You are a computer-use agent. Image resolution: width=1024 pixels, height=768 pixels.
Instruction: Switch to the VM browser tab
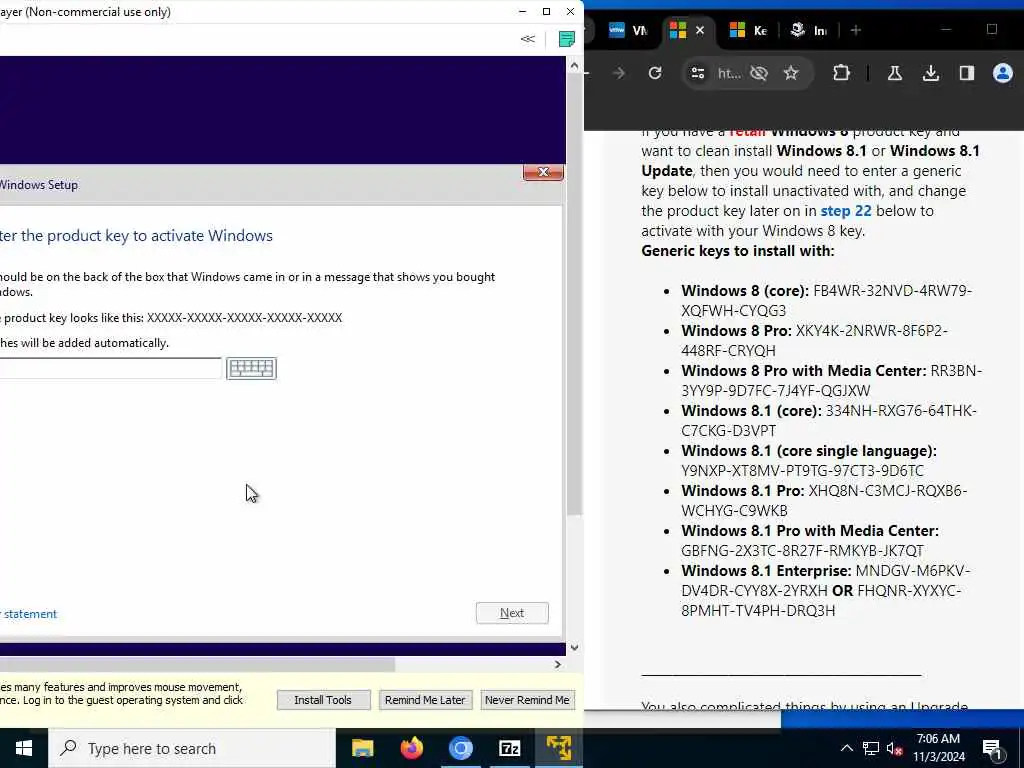(x=628, y=30)
